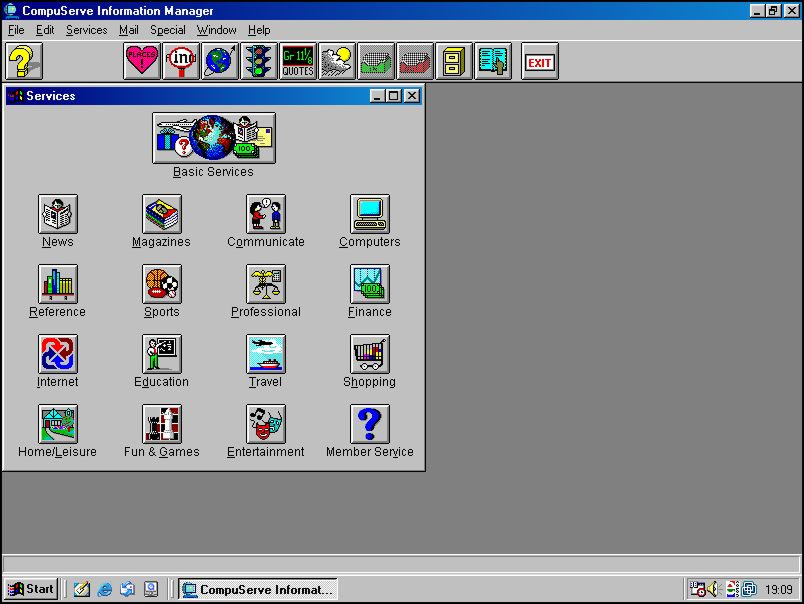
Task: Open the Services menu
Action: coord(86,30)
